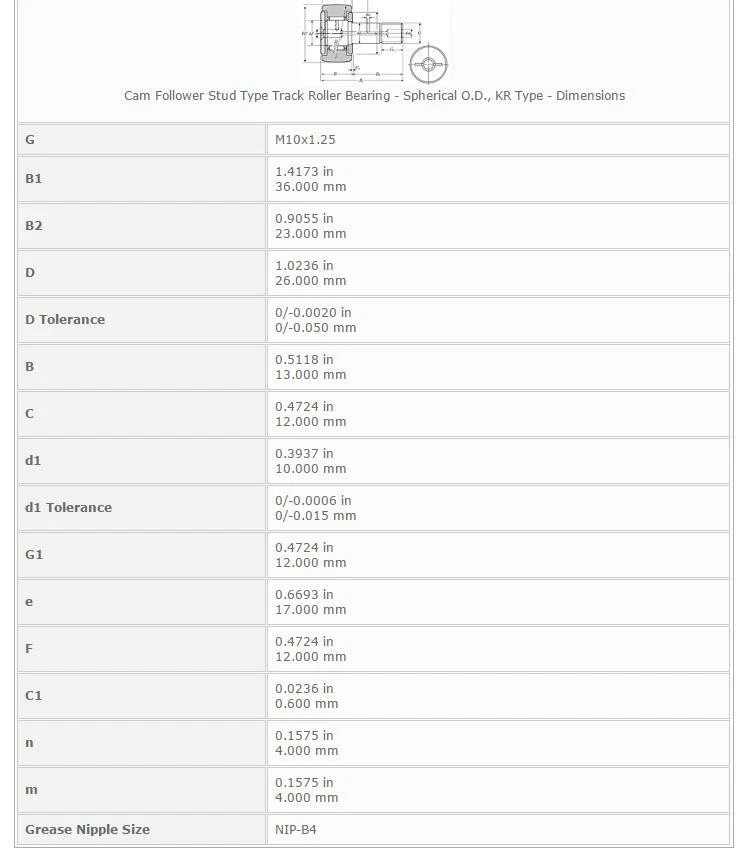
Task: Select the d1 Tolerance label
Action: [68, 507]
